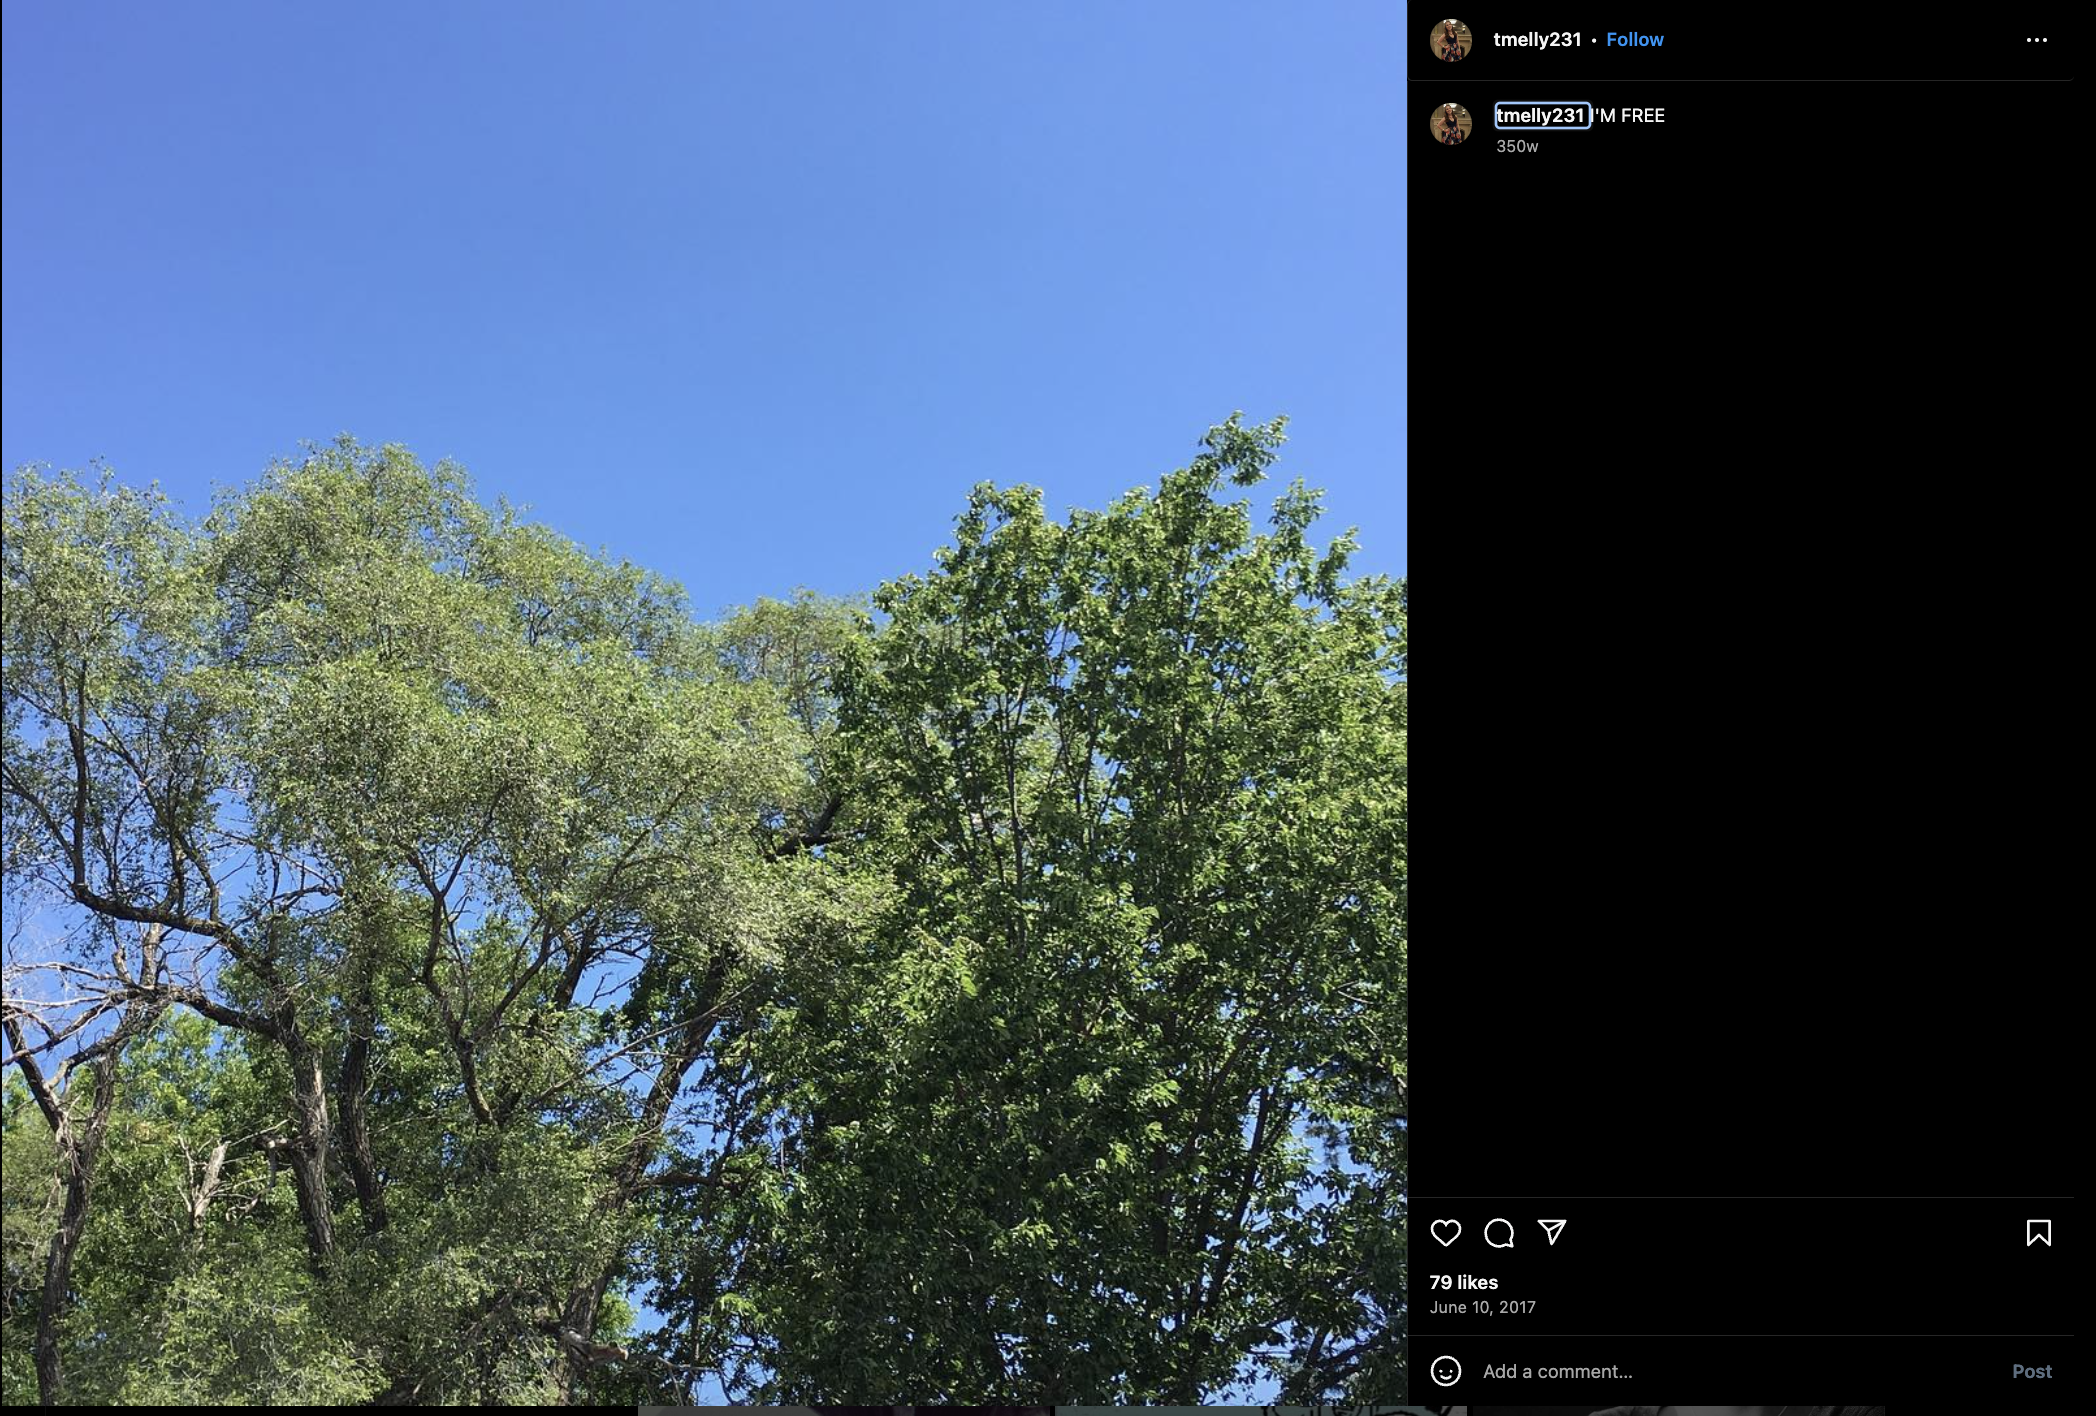Open the emoji picker in comment box
The image size is (2096, 1416).
(x=1445, y=1371)
